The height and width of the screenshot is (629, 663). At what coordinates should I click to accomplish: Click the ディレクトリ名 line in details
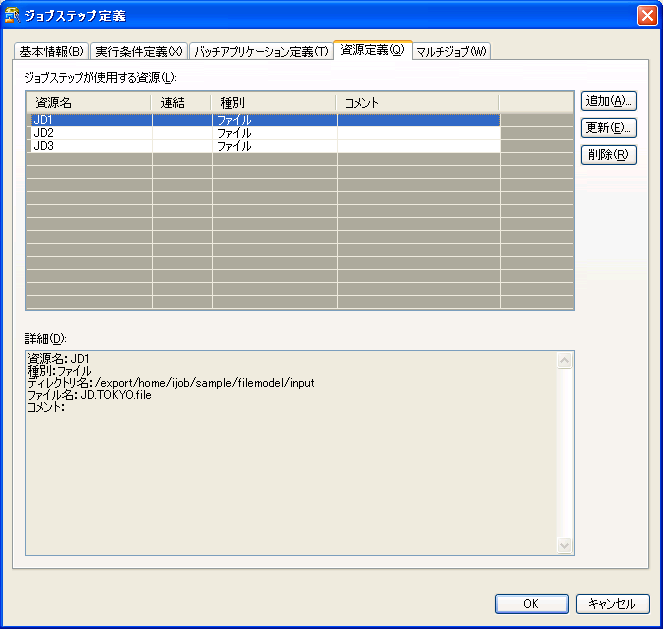[171, 383]
